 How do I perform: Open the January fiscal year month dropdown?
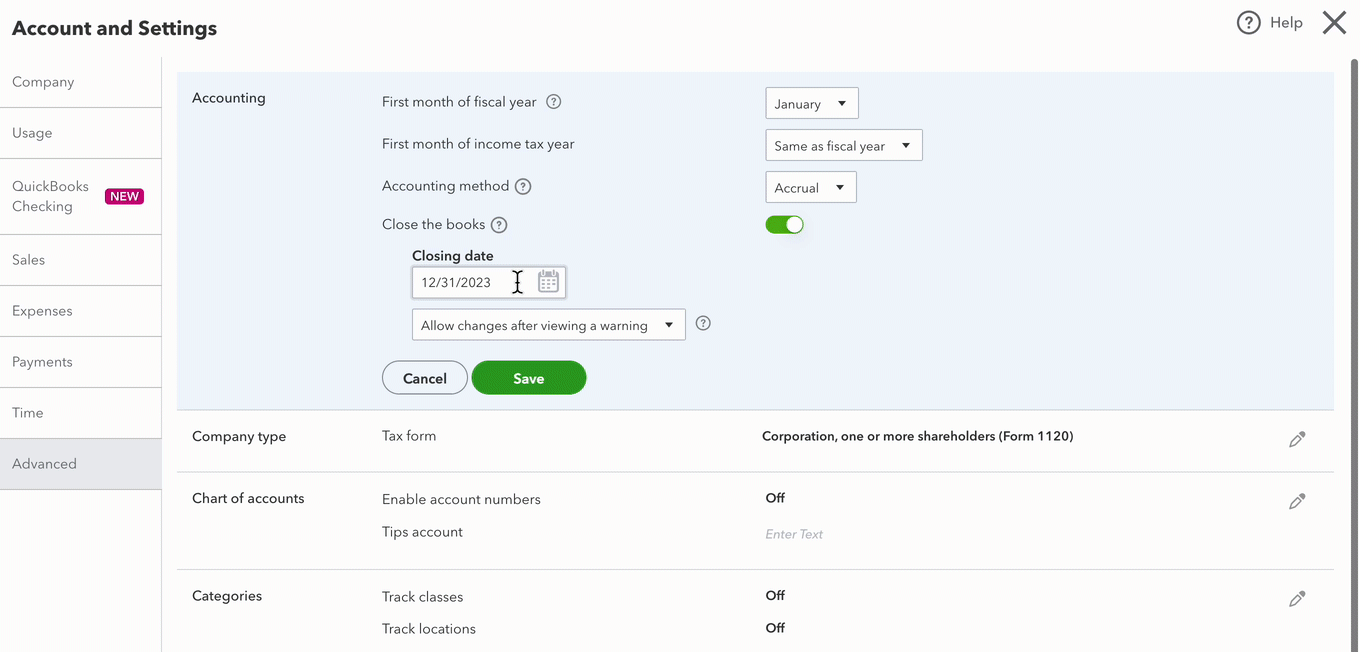811,104
